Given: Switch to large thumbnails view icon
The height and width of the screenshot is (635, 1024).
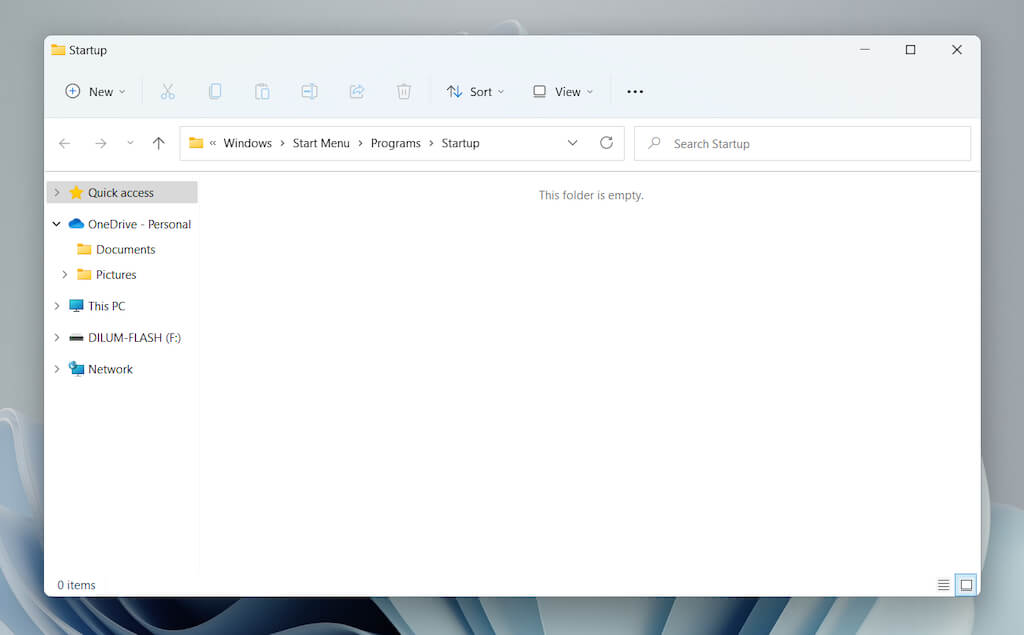Looking at the screenshot, I should 966,585.
